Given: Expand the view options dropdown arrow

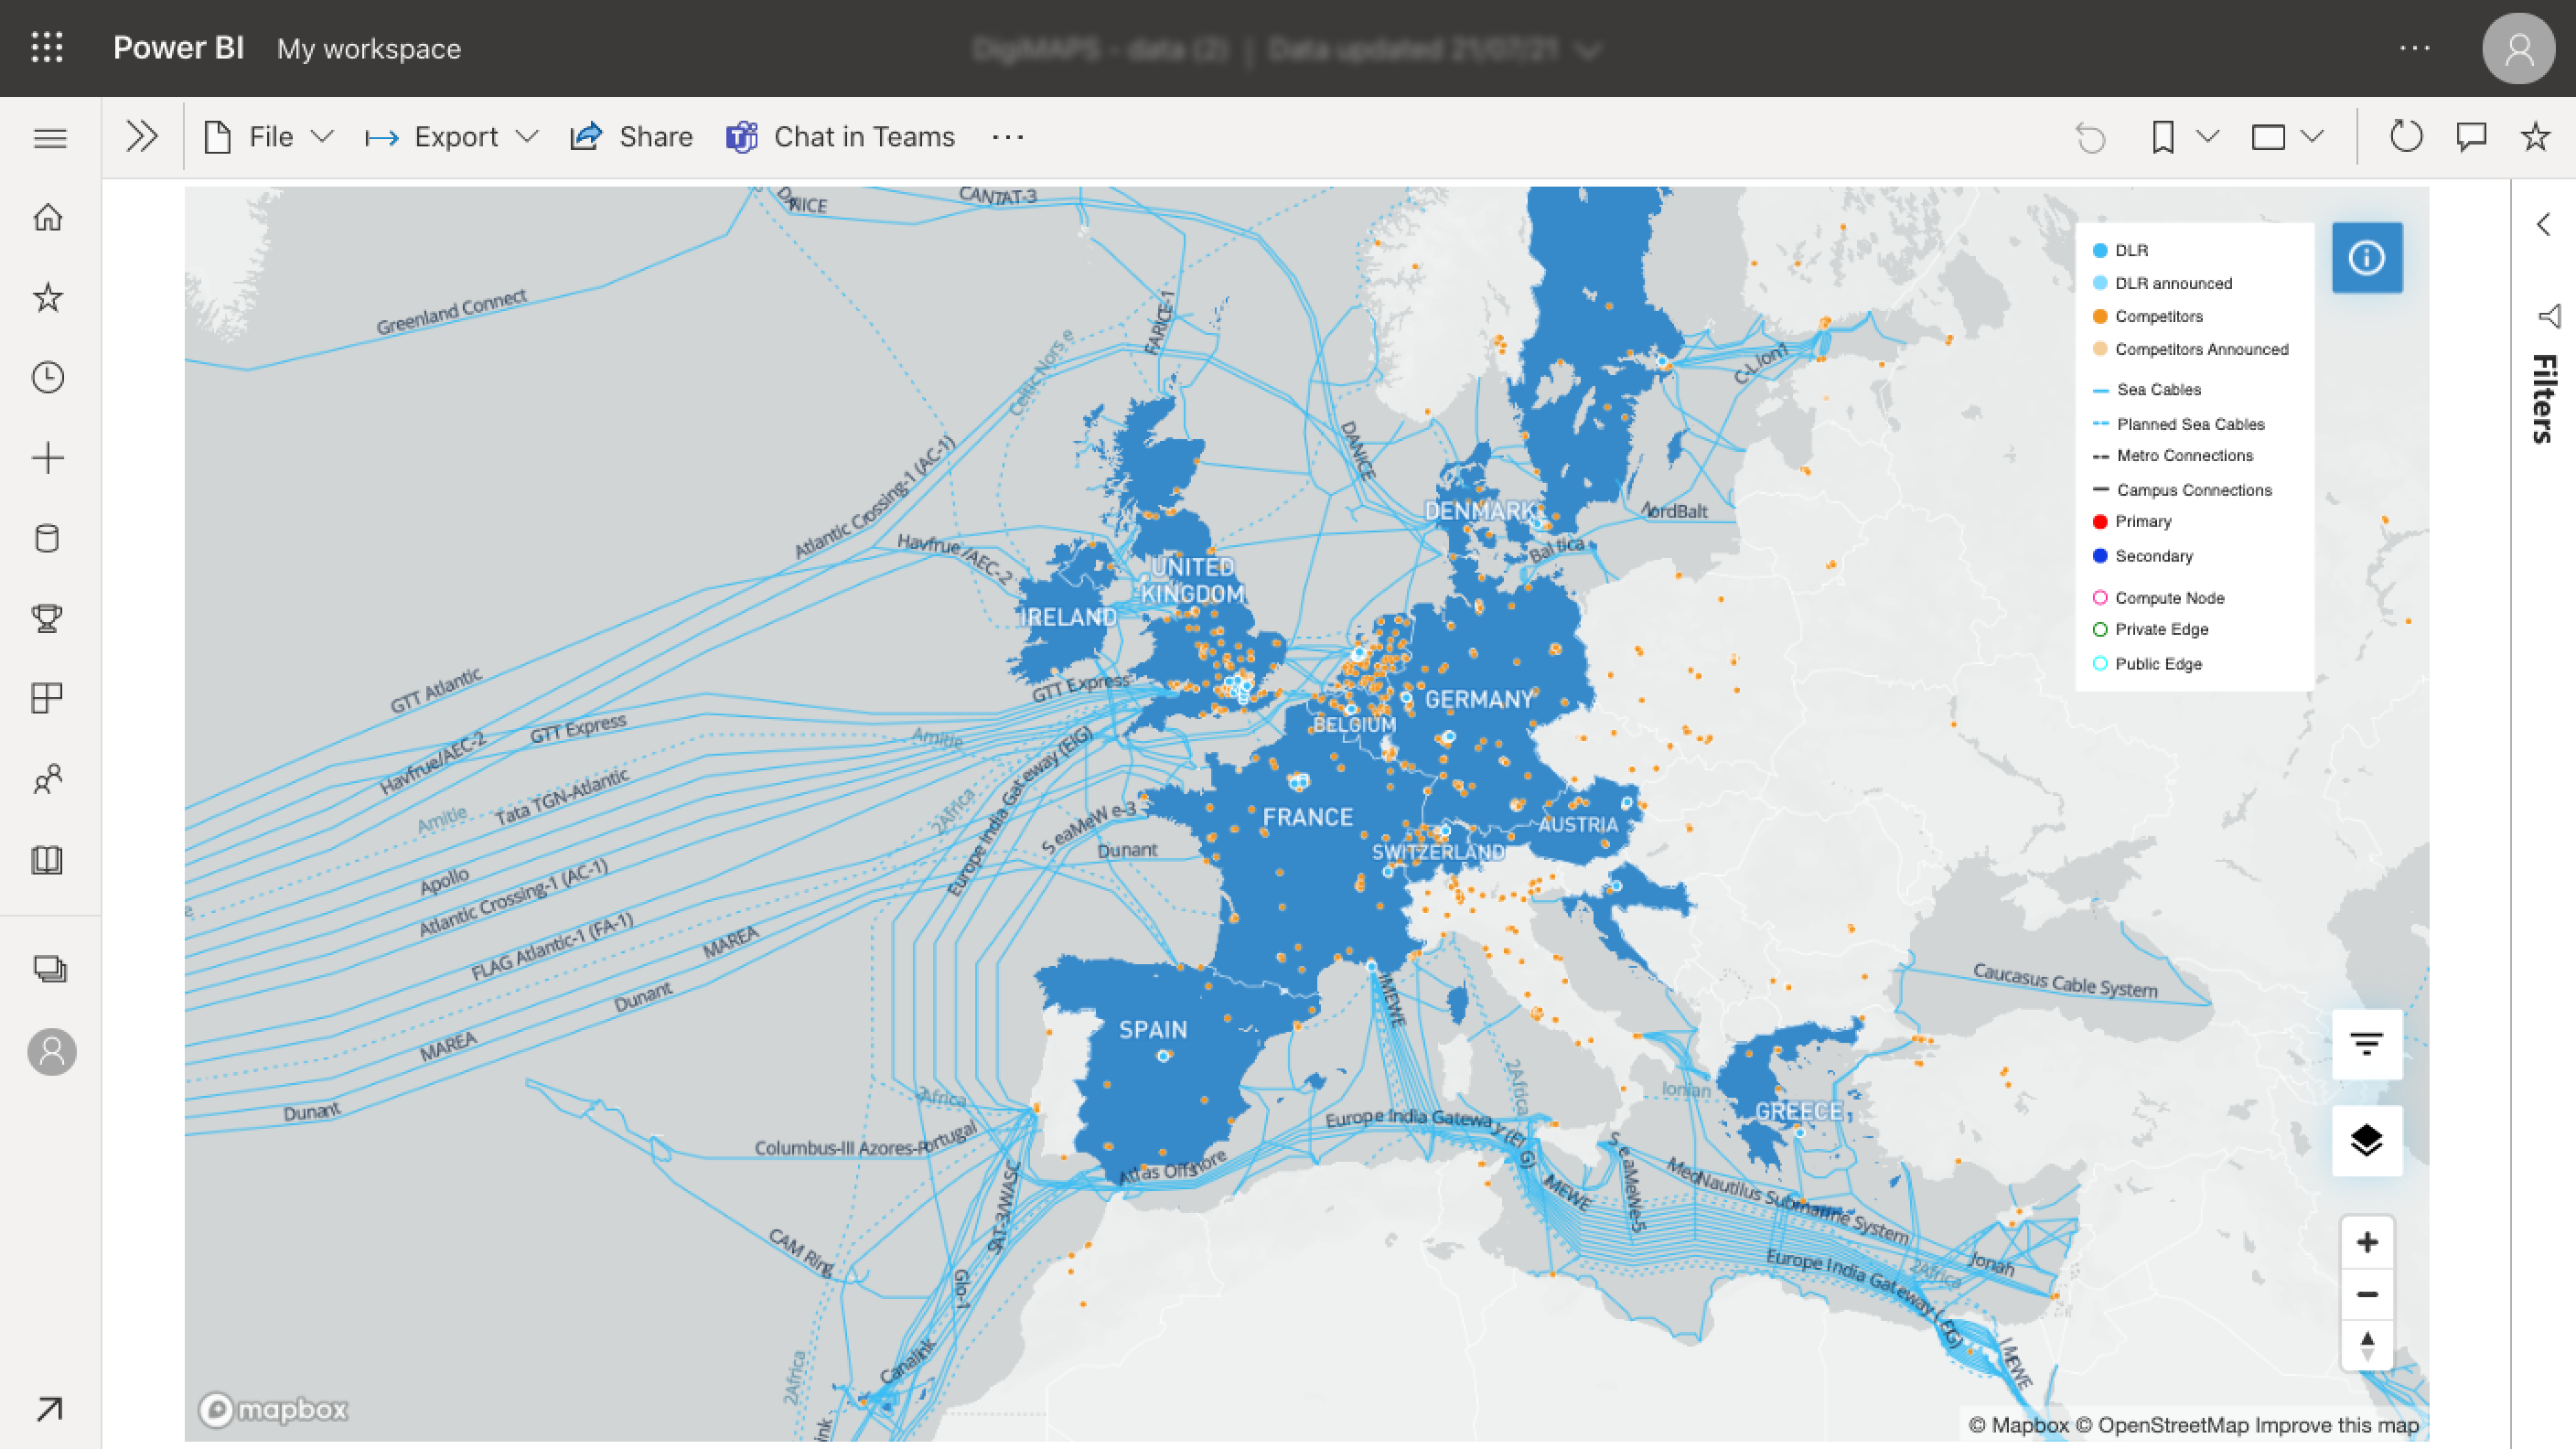Looking at the screenshot, I should [2312, 137].
